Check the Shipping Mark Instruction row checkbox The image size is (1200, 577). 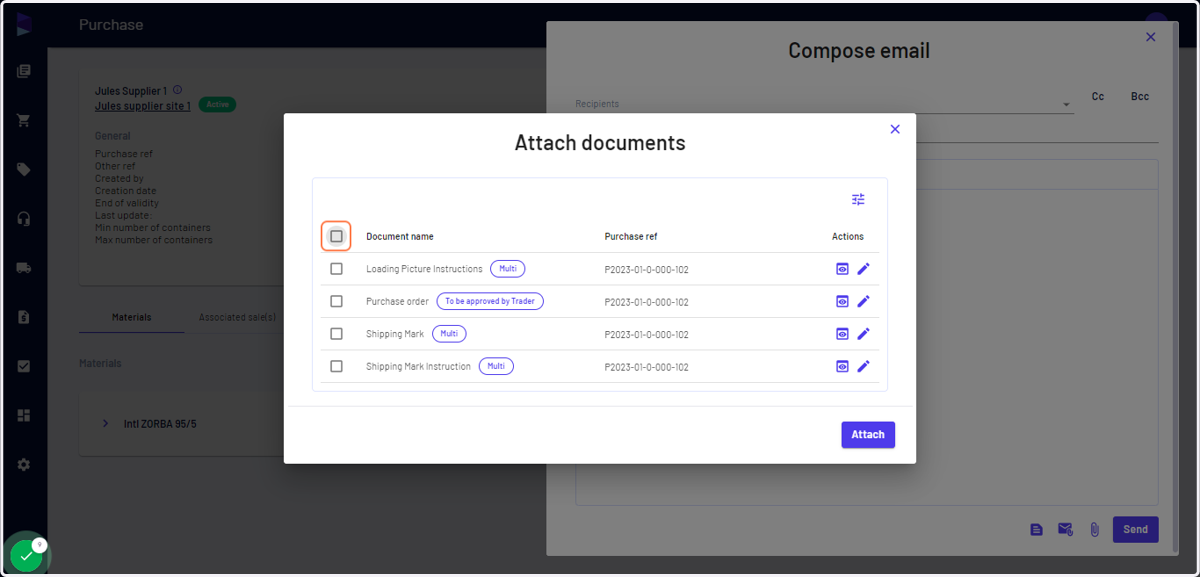(x=336, y=366)
